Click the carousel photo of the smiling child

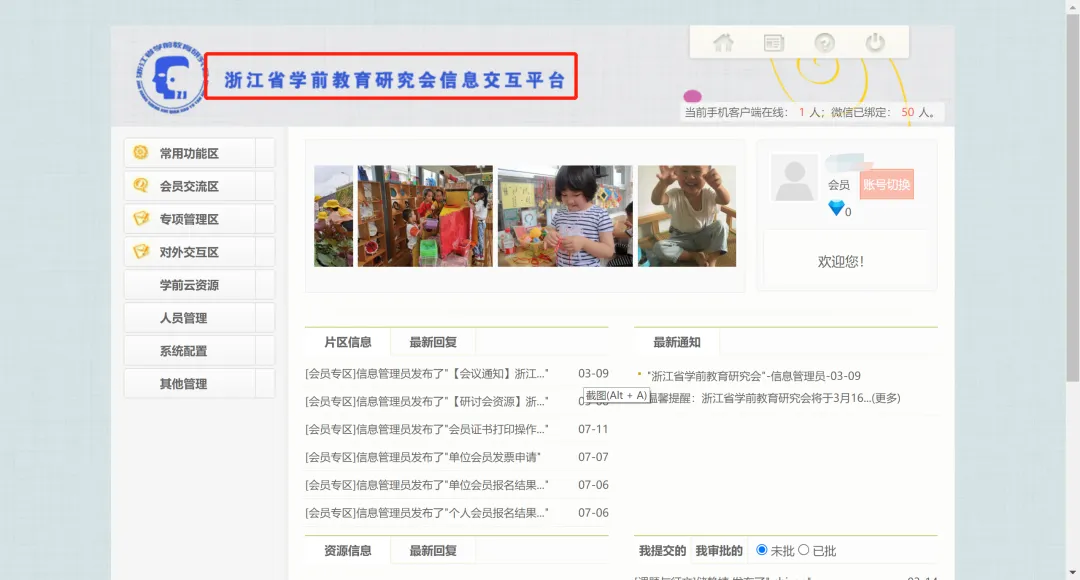[686, 215]
